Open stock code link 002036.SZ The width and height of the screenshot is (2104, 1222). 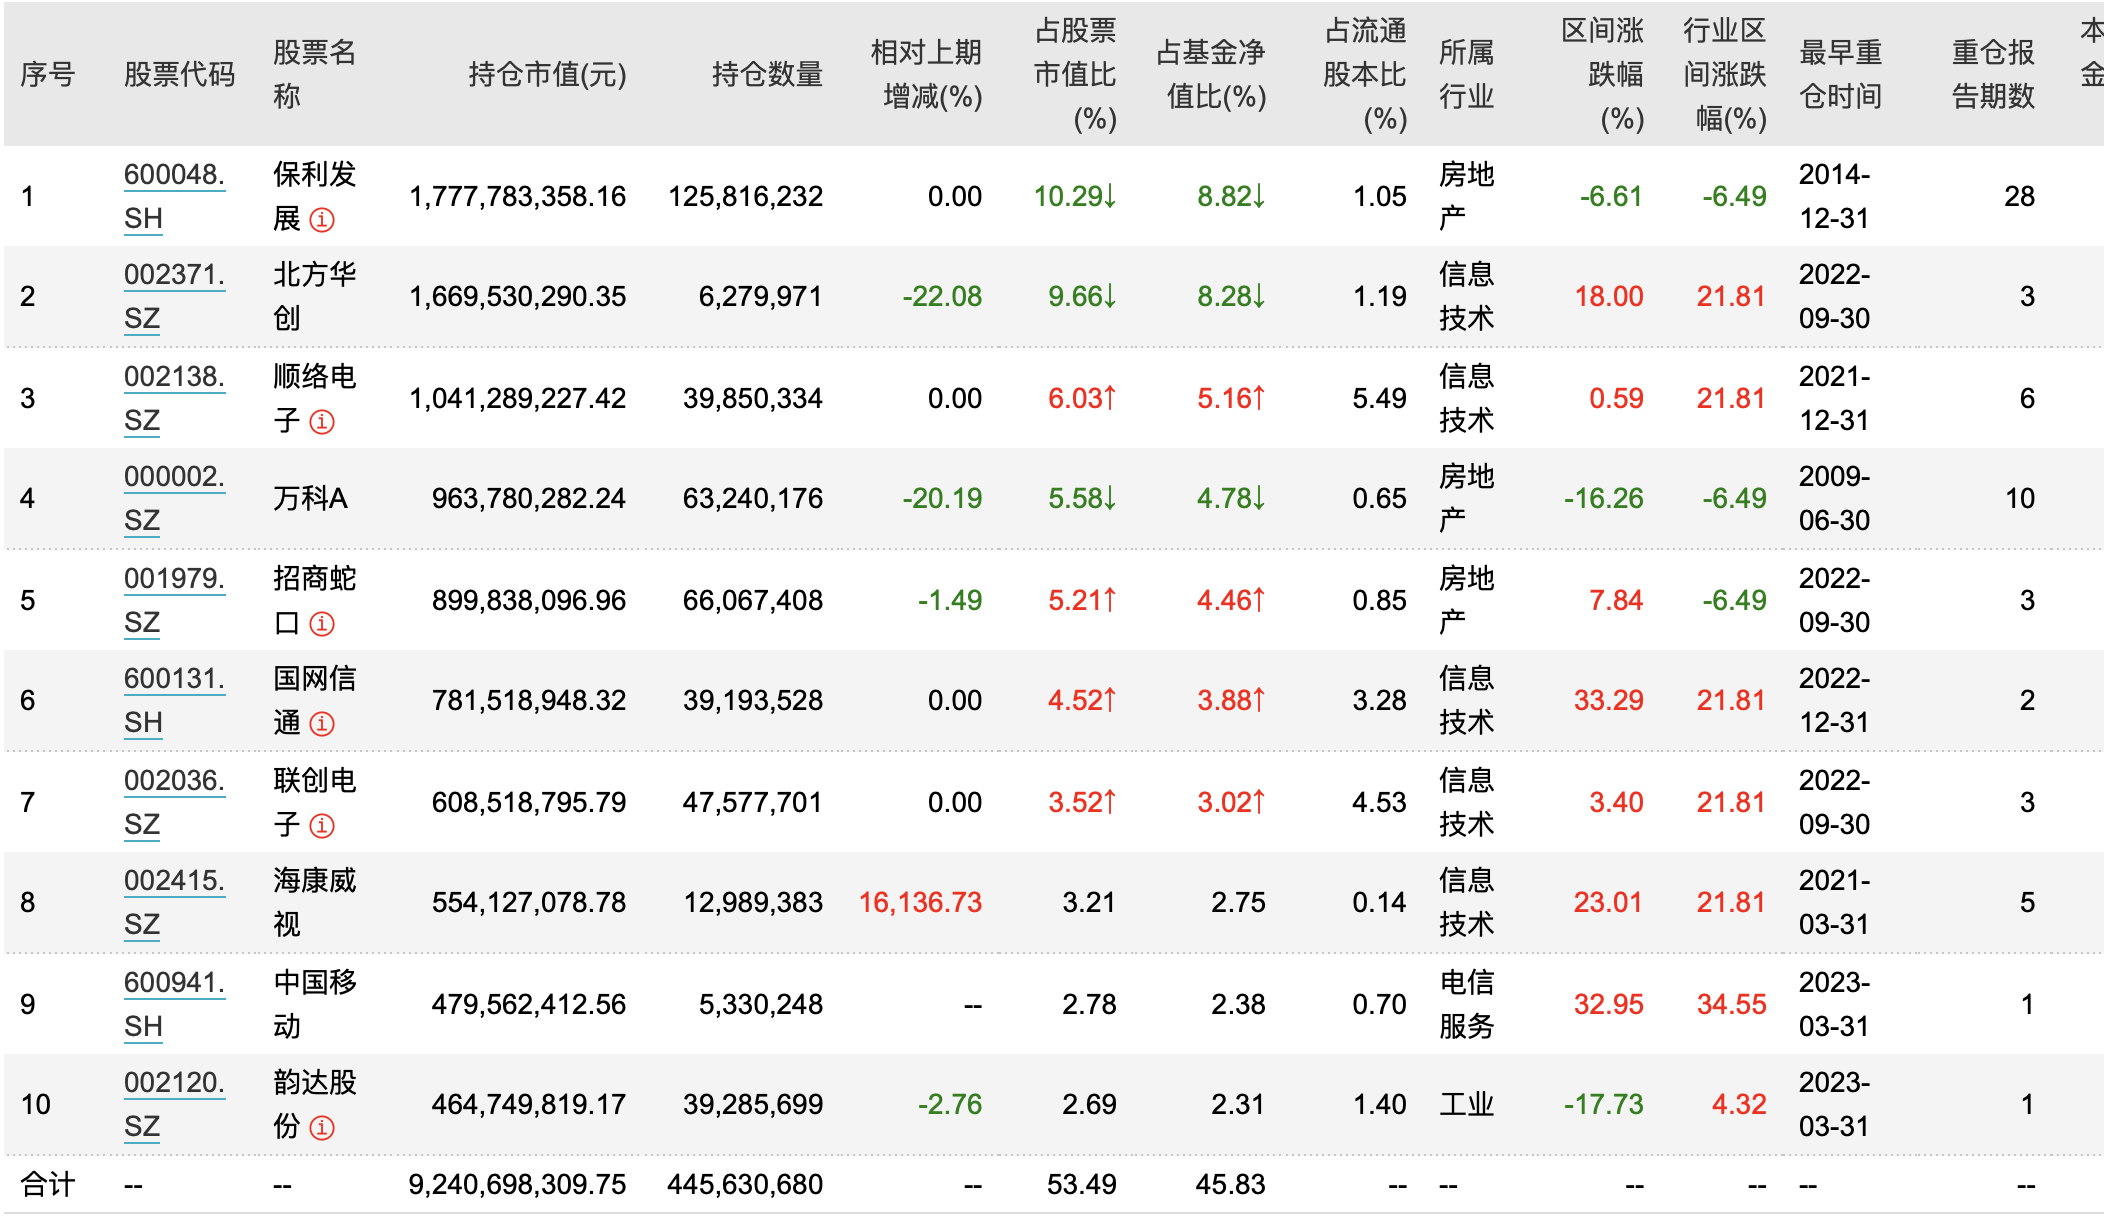(x=174, y=802)
